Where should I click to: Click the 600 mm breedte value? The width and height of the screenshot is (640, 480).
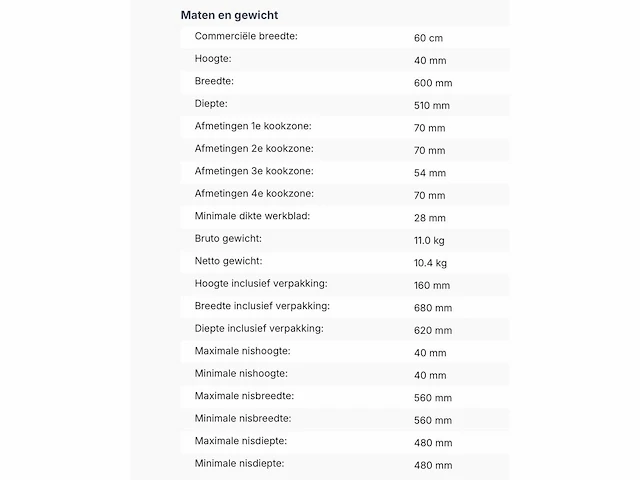coord(433,83)
